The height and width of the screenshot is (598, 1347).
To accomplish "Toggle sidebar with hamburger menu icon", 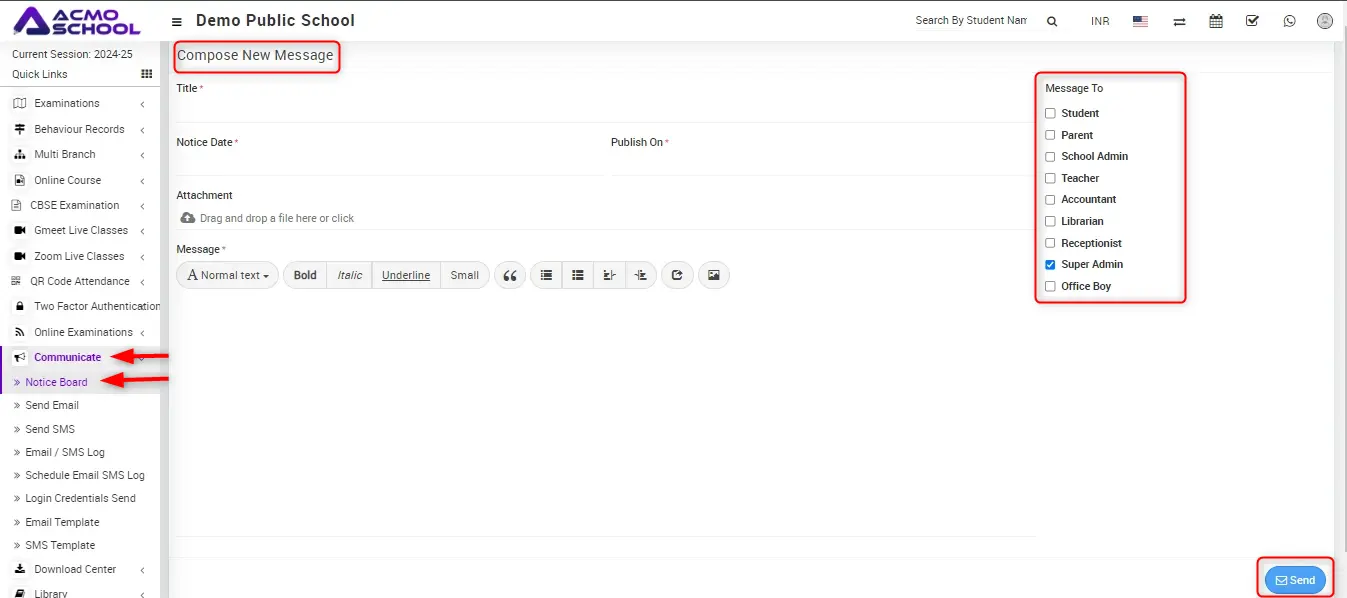I will [x=177, y=21].
